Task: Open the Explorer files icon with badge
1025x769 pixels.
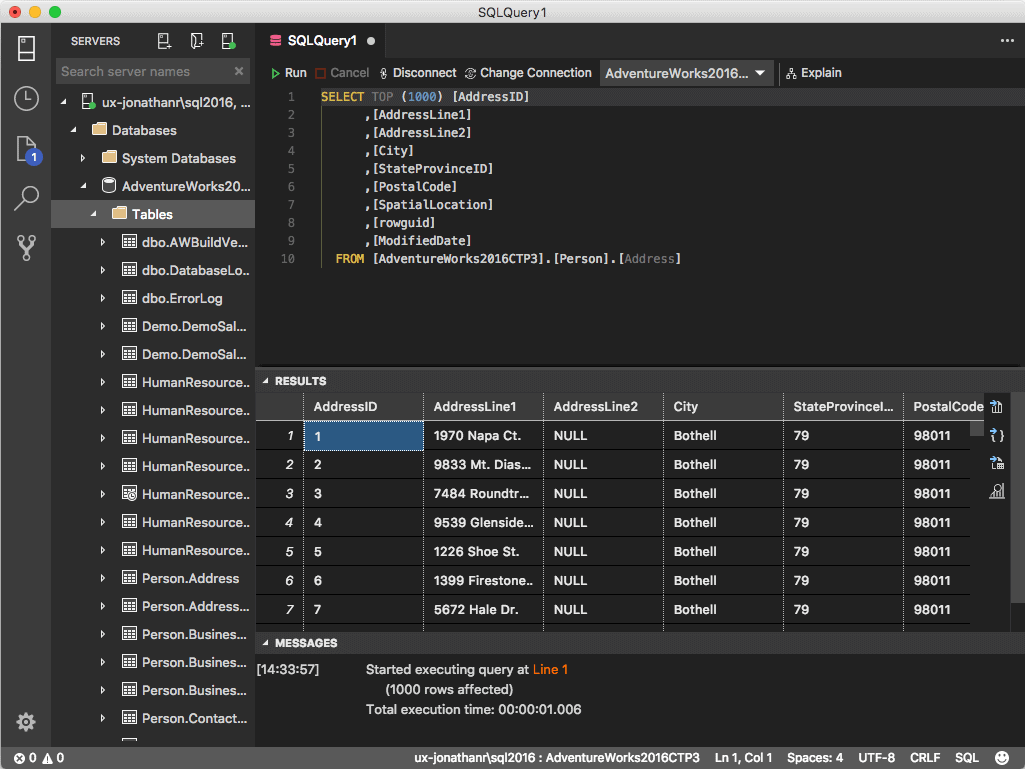Action: click(27, 150)
